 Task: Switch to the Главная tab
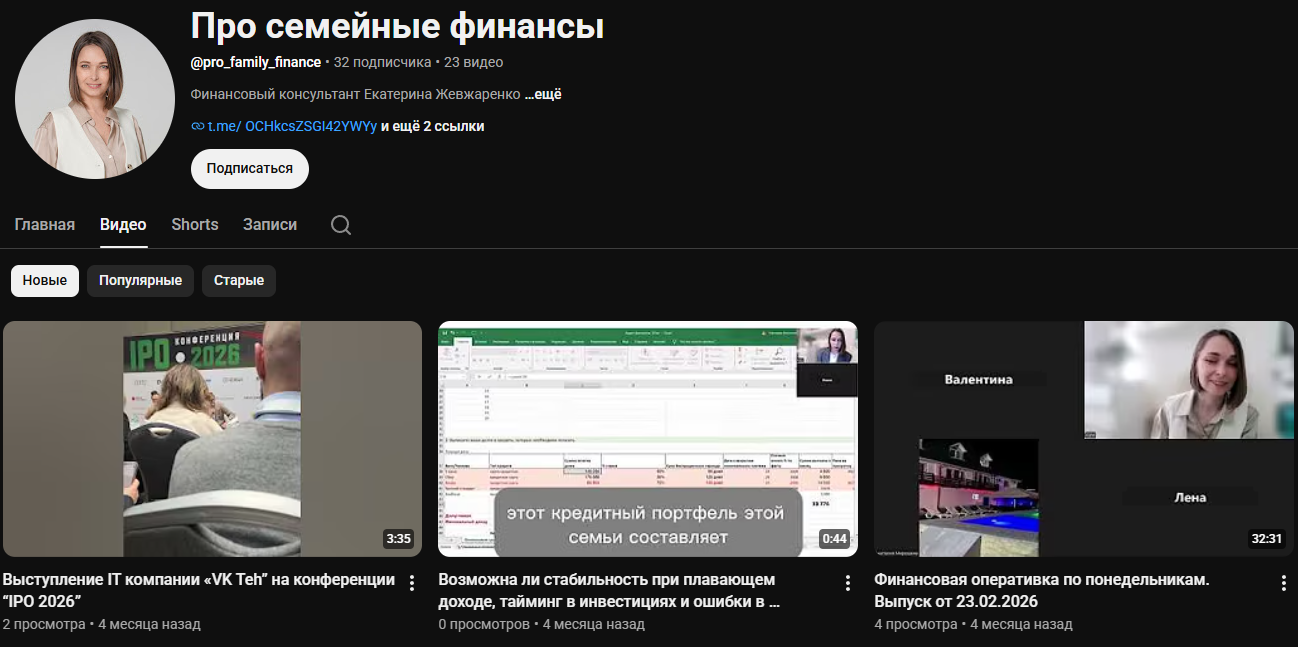[x=45, y=224]
